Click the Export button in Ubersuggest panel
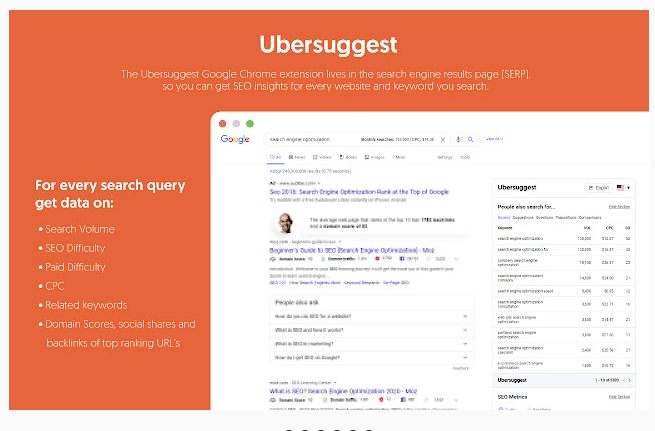 (x=599, y=188)
